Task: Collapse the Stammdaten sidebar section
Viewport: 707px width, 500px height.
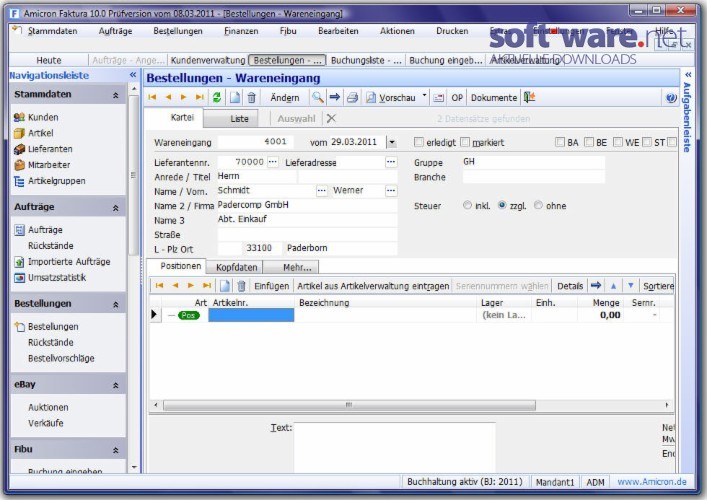Action: [115, 95]
